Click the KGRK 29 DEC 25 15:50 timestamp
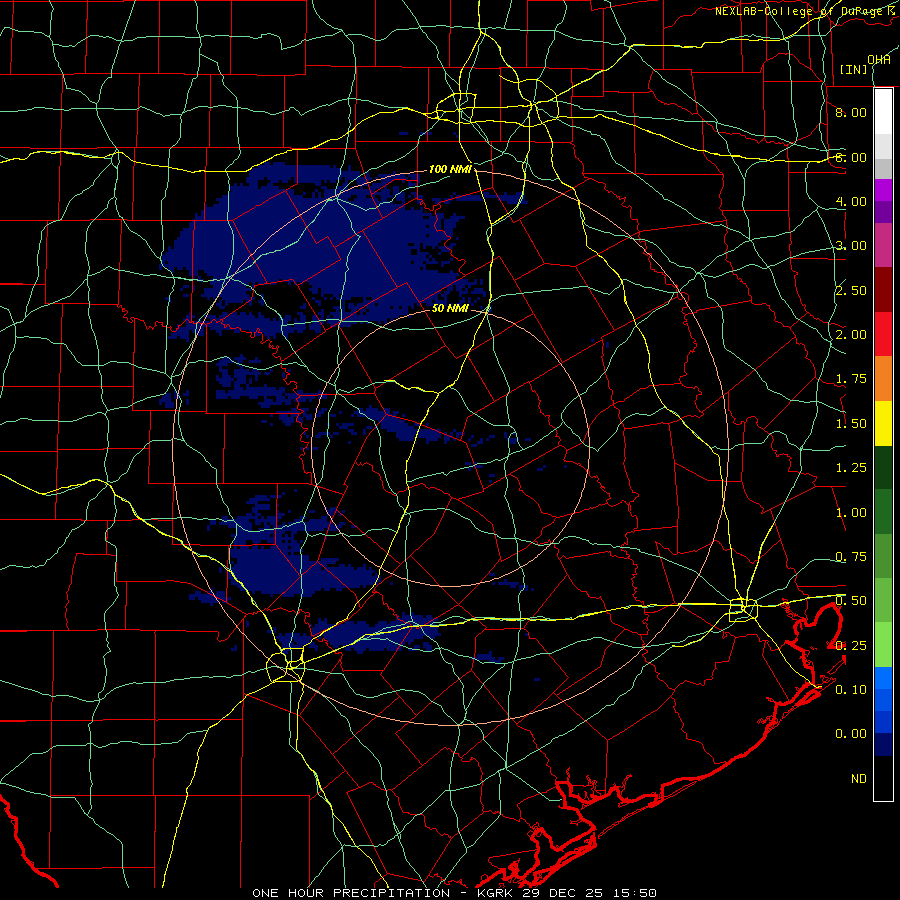This screenshot has height=900, width=900. click(x=567, y=893)
